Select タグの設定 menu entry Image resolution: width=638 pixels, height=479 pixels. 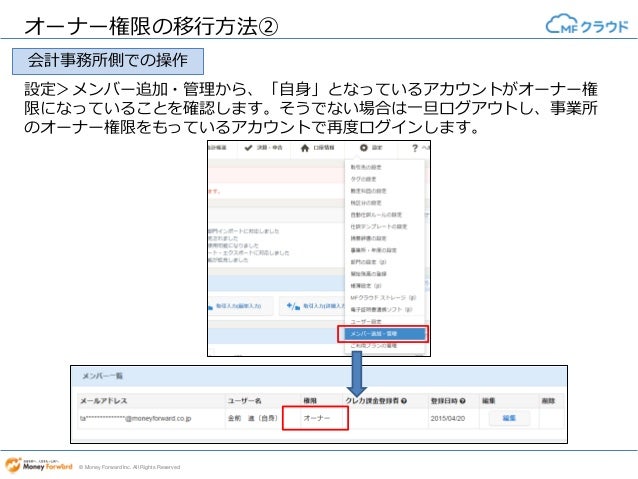[363, 179]
